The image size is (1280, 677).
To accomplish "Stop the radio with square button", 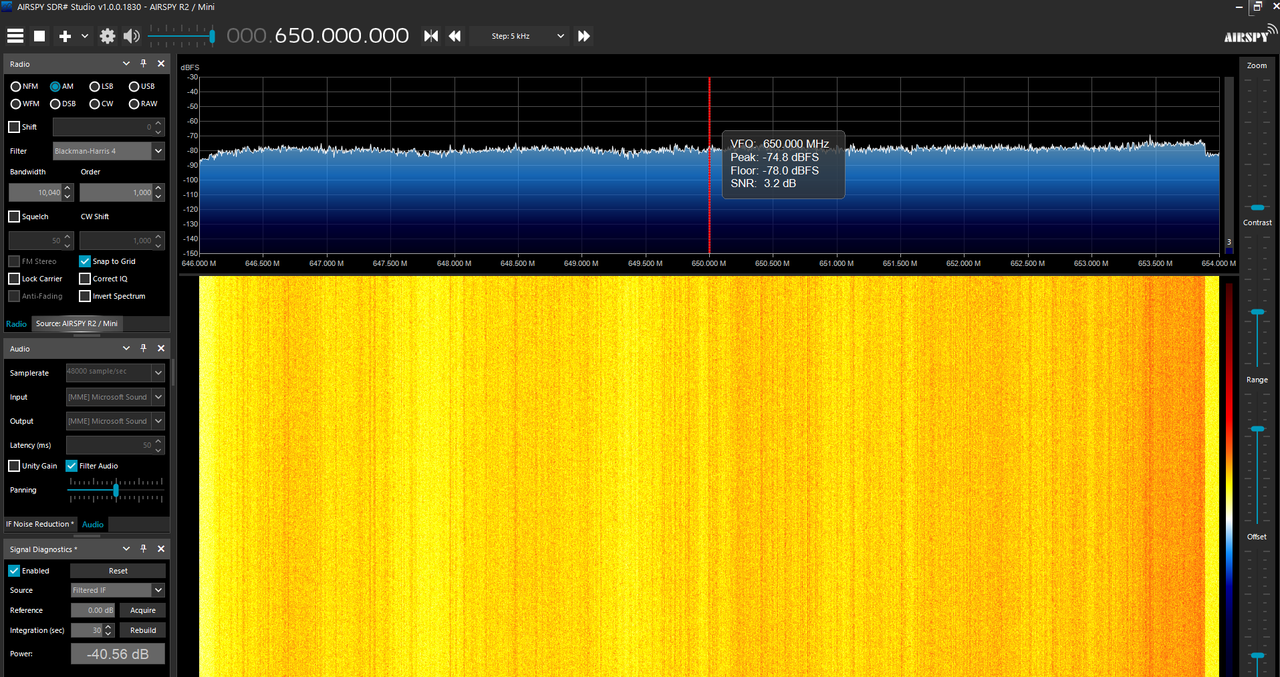I will (40, 36).
